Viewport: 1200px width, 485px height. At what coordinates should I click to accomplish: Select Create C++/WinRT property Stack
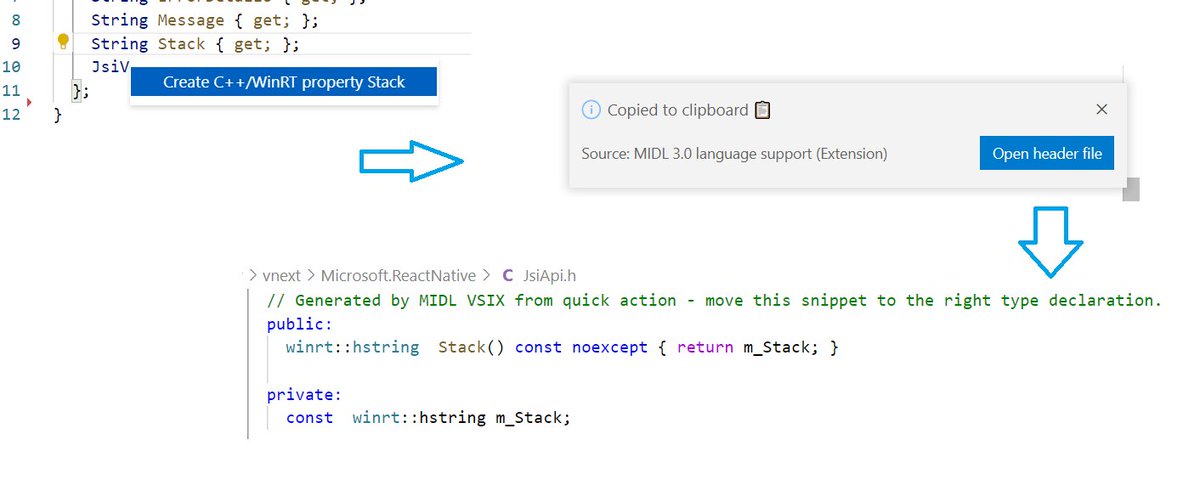pos(284,82)
